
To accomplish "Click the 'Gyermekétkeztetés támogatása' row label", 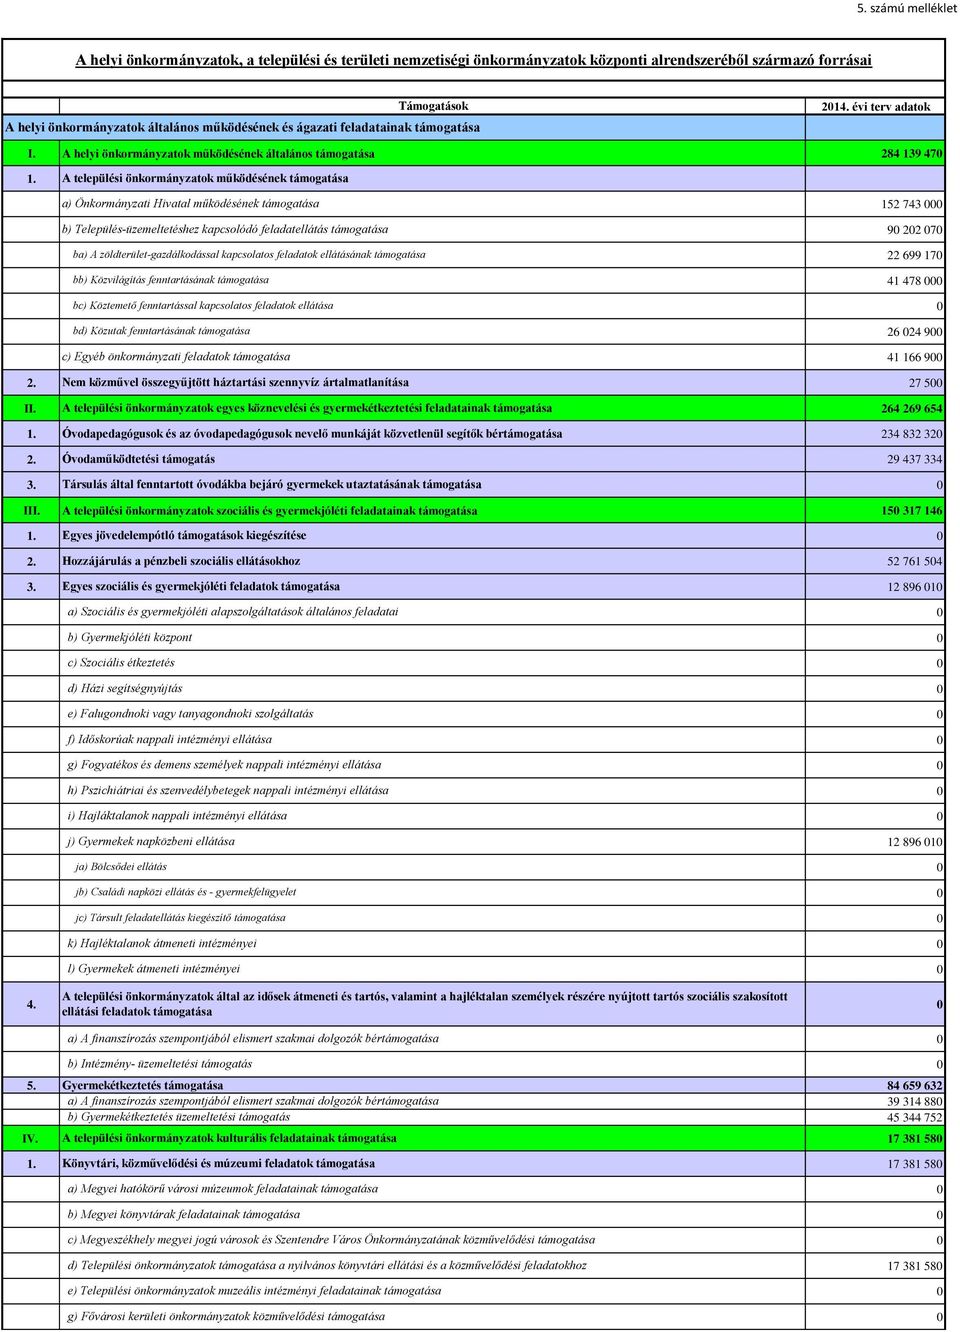I will click(143, 1085).
